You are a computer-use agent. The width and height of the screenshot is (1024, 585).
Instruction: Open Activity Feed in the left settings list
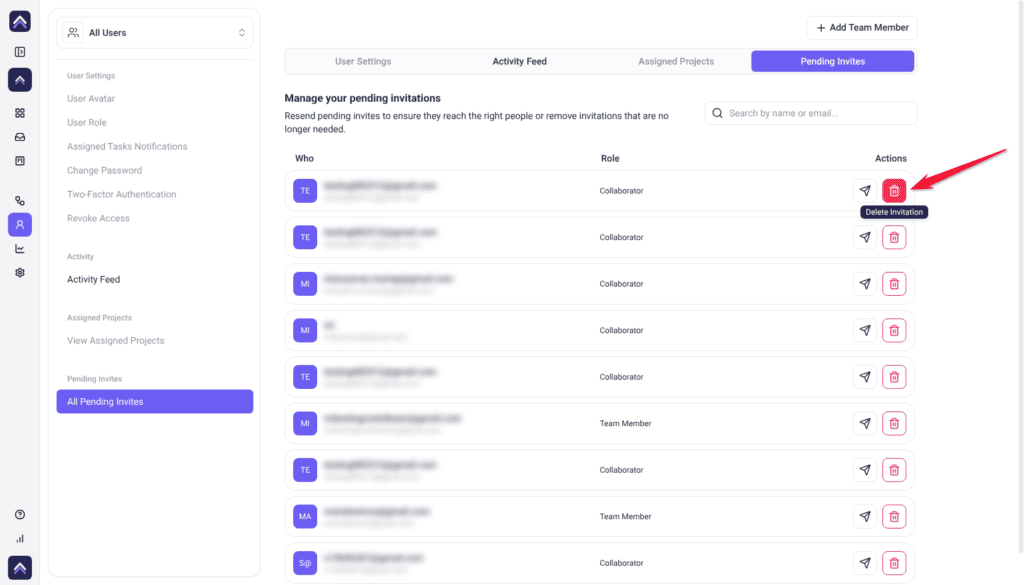pyautogui.click(x=93, y=279)
